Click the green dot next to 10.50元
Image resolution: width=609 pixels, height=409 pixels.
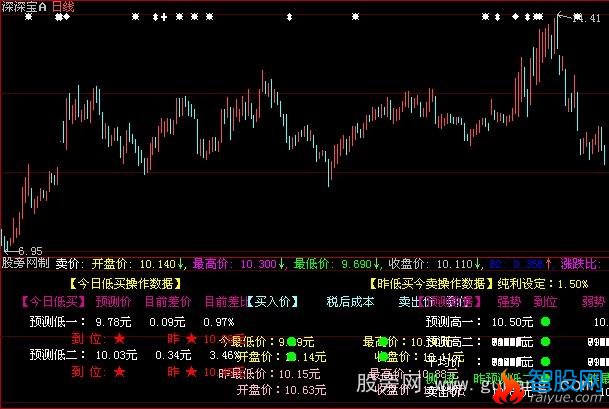545,322
